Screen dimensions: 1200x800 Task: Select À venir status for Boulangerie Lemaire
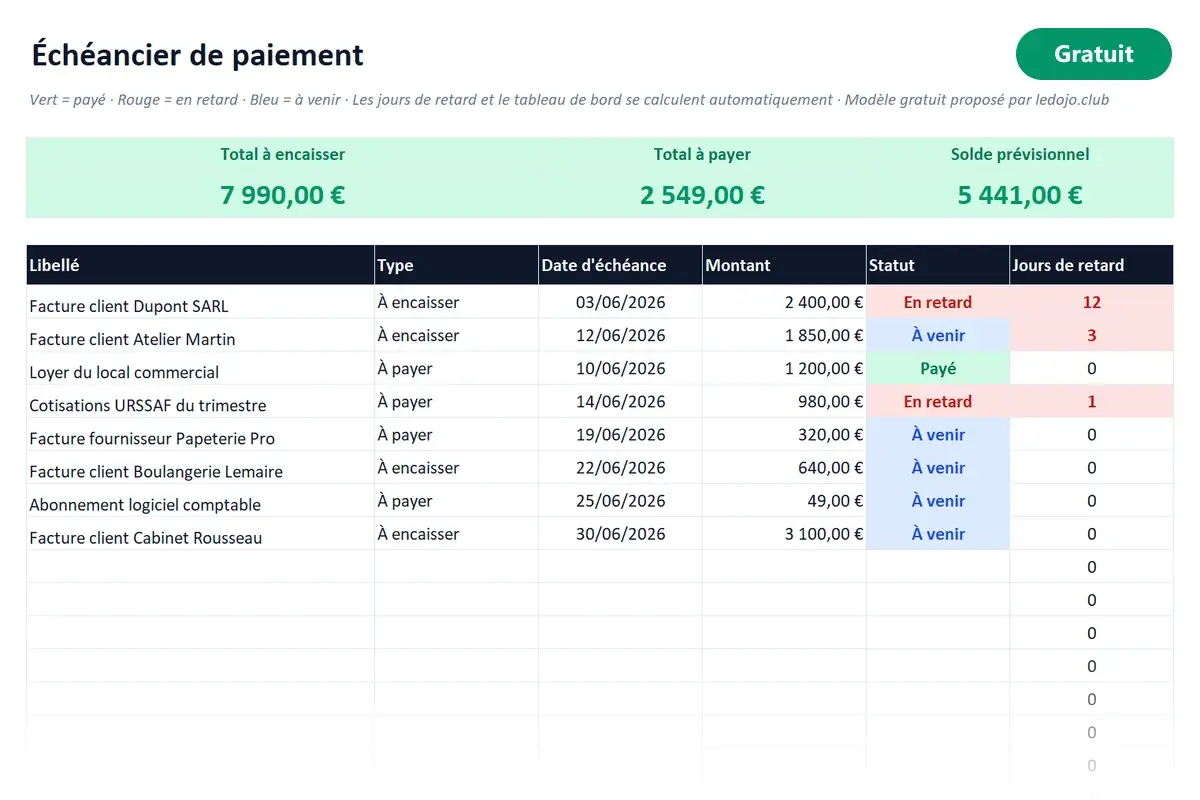[x=938, y=467]
